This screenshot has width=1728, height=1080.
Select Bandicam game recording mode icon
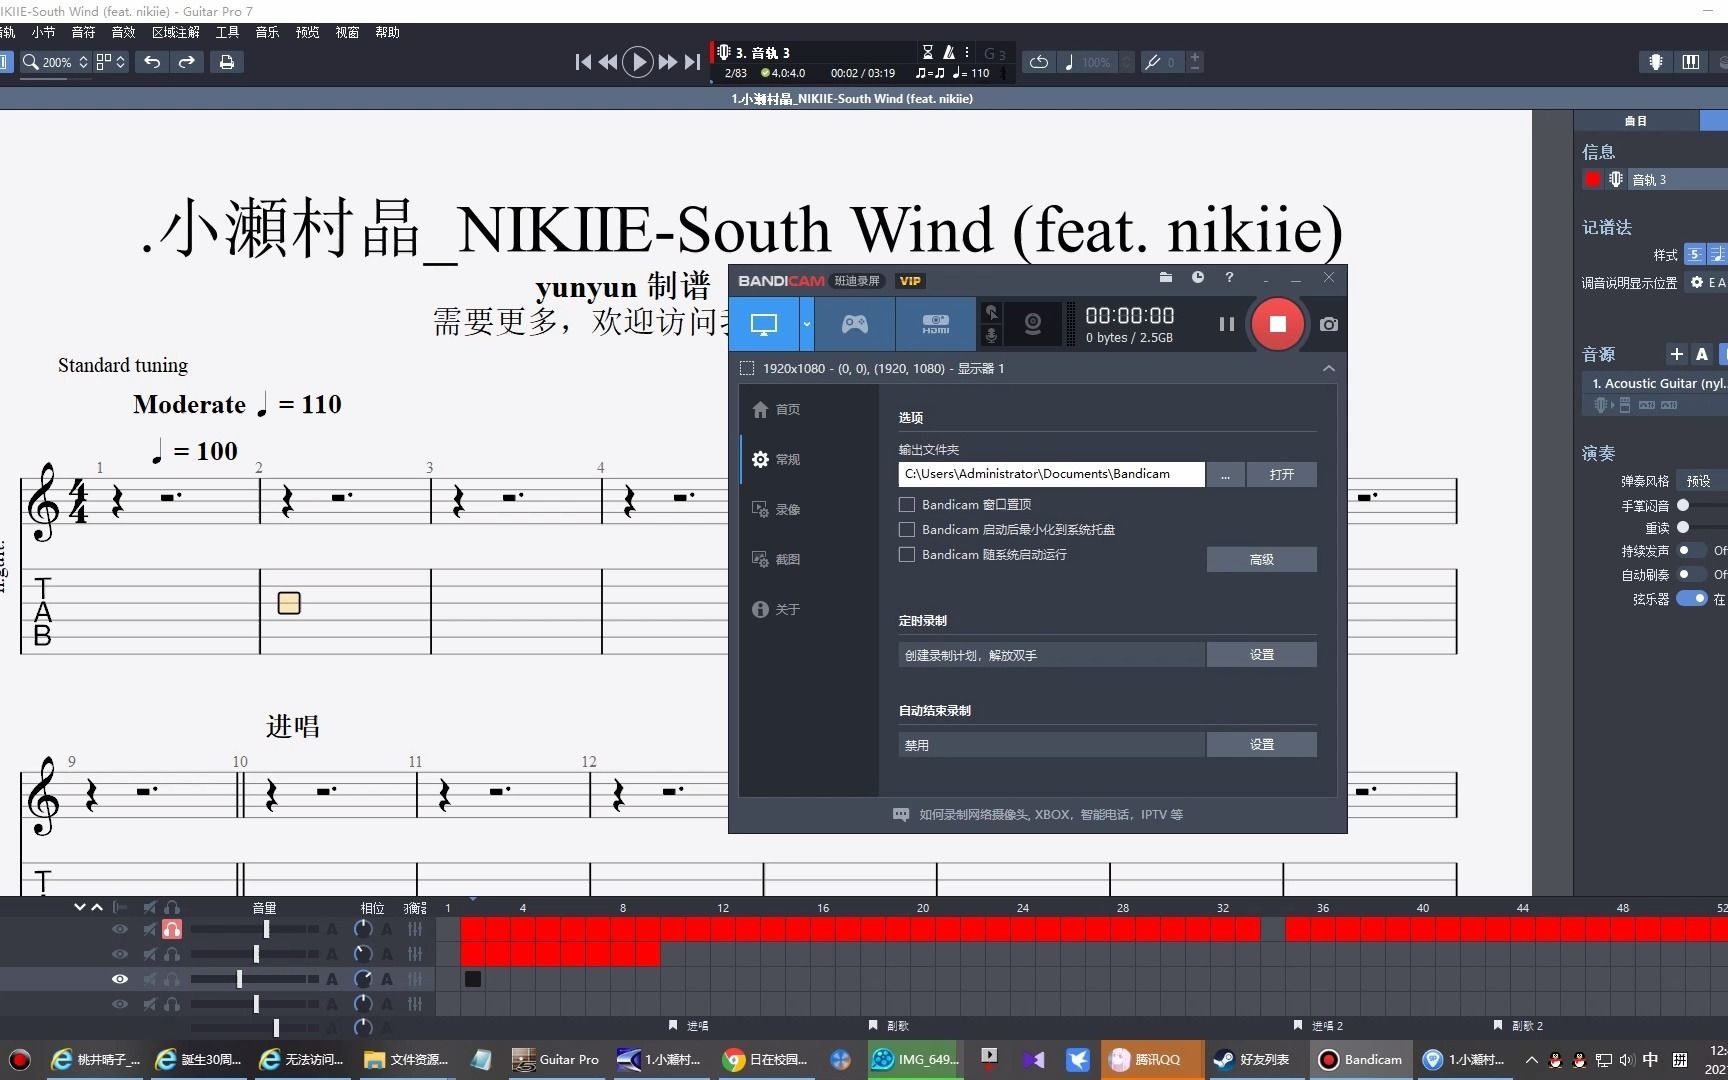click(855, 324)
